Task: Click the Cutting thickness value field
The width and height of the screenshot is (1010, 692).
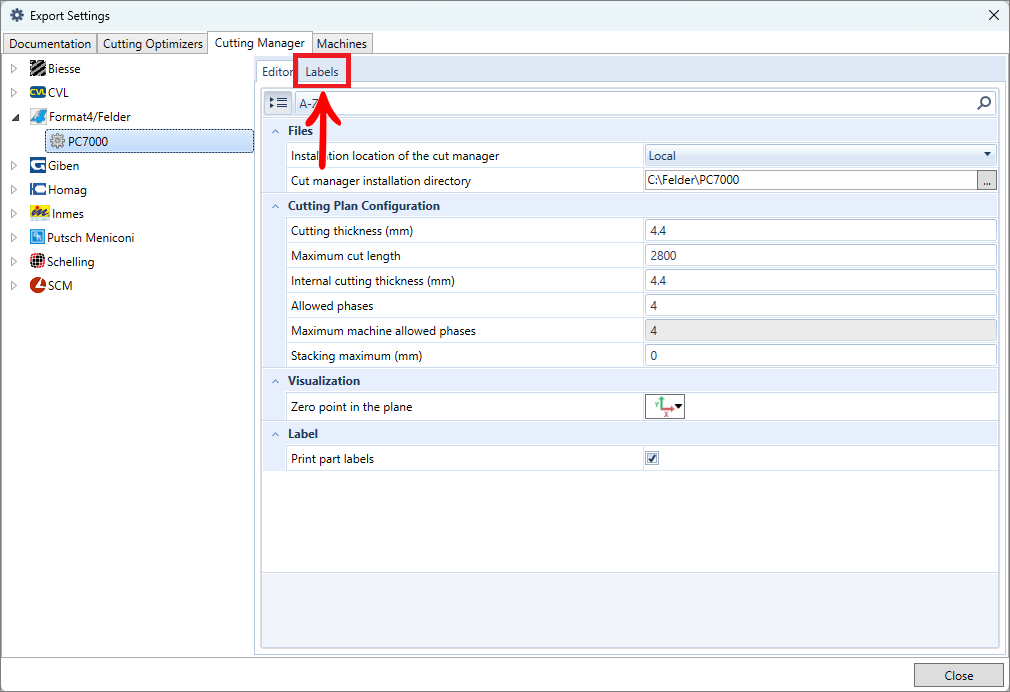Action: 821,231
